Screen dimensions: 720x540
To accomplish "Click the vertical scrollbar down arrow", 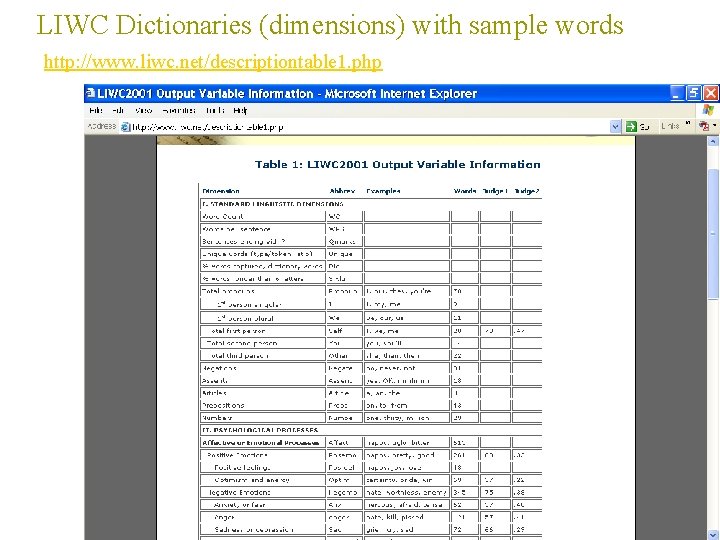I will click(713, 535).
